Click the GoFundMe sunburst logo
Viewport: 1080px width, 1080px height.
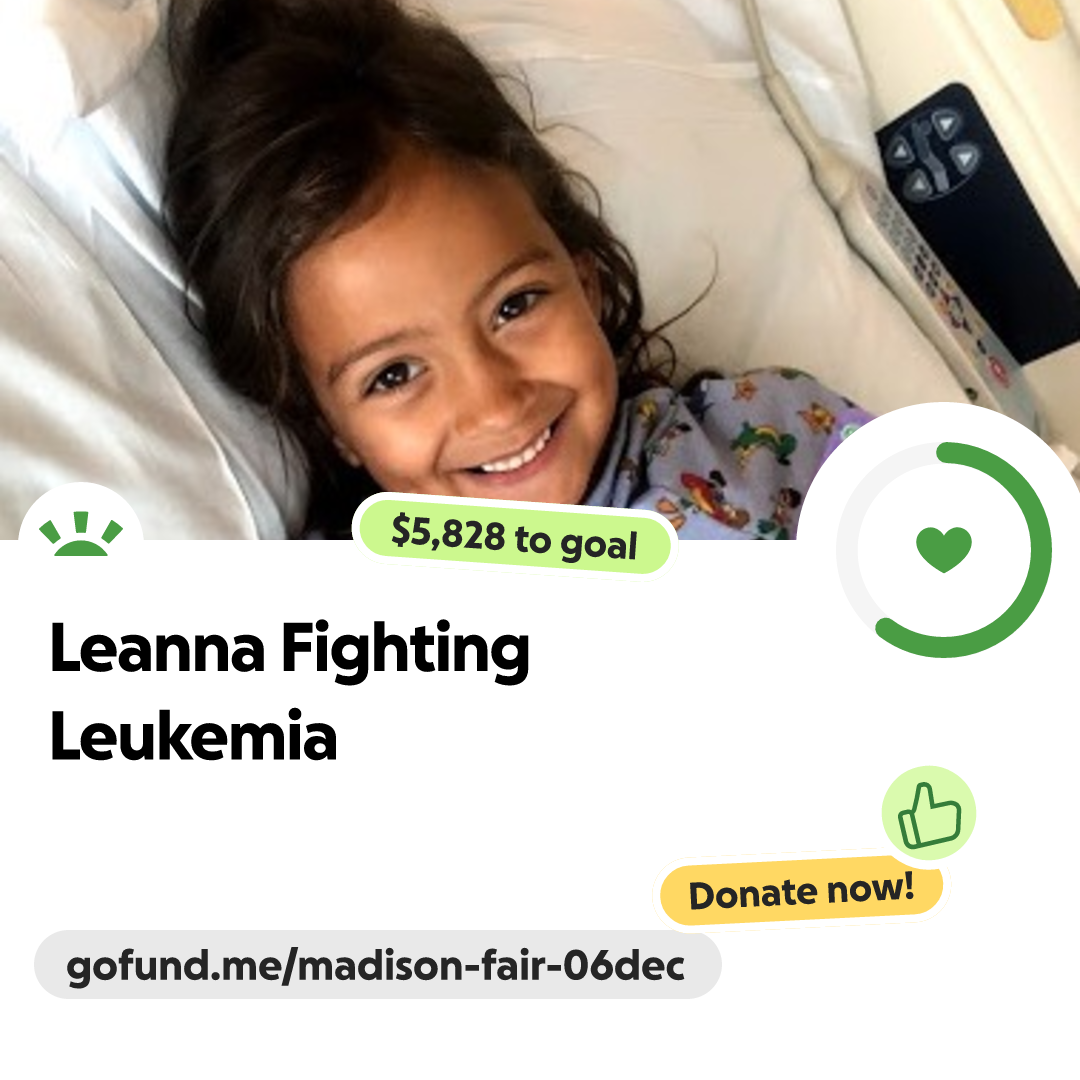coord(81,534)
